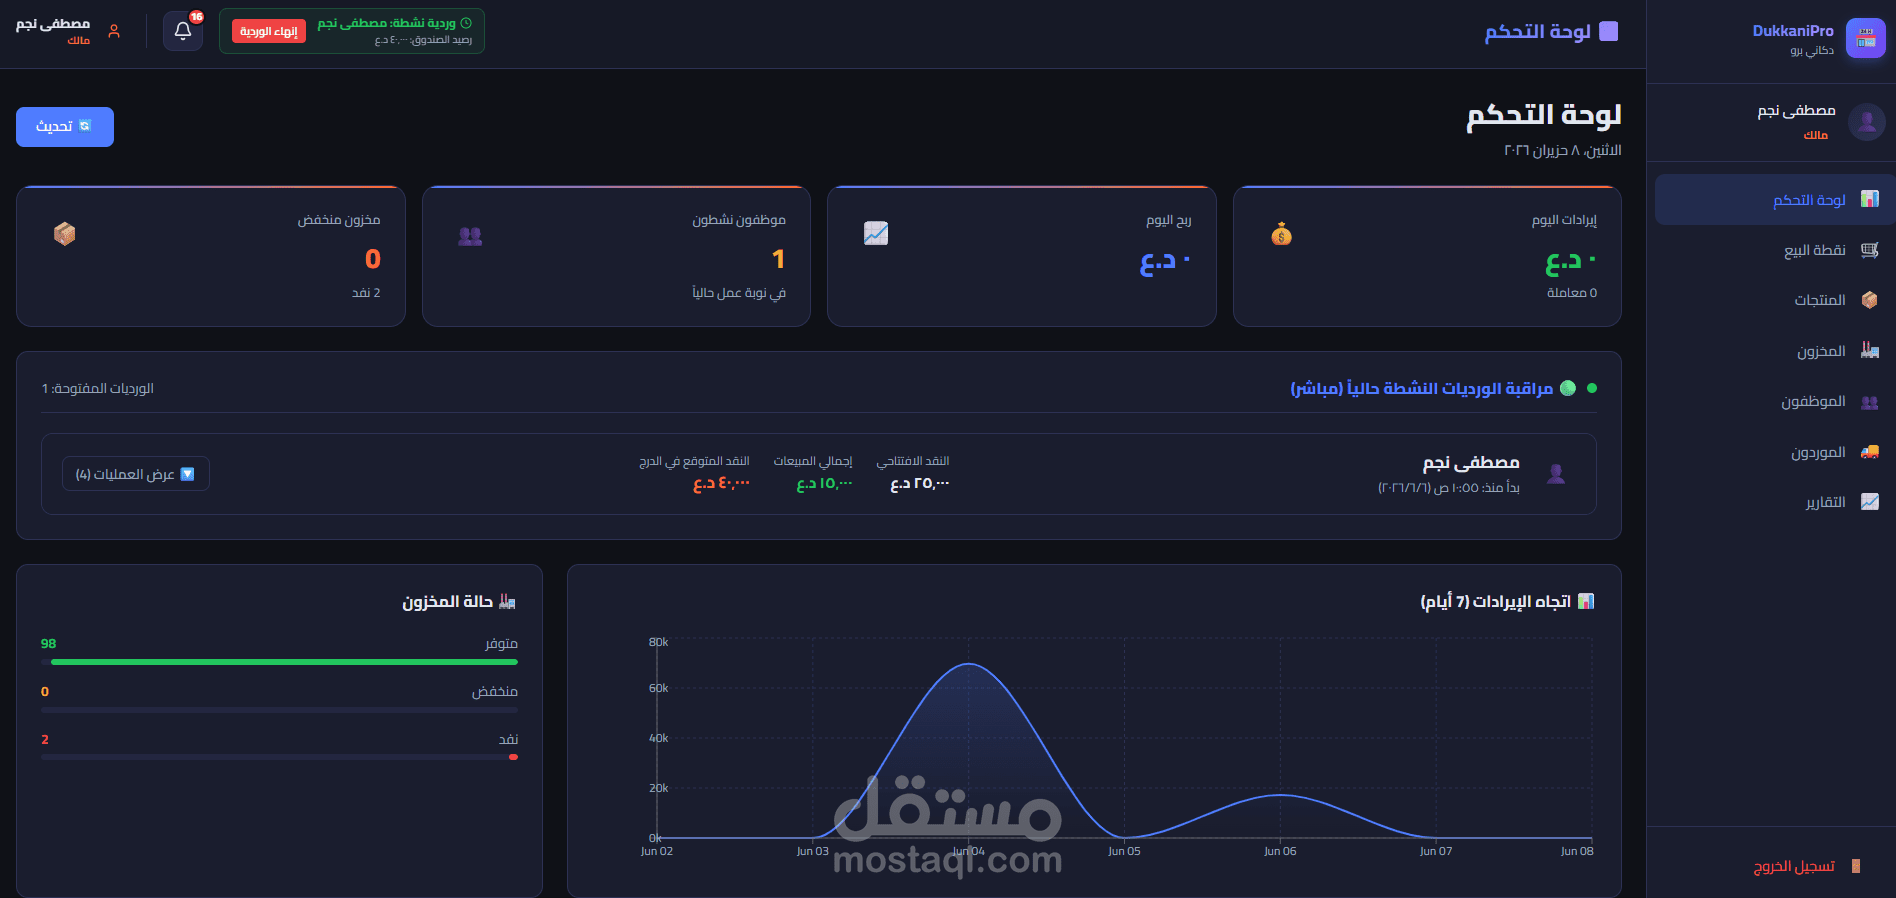
Task: Click the date text الاثنين، ٨ حزيران ٢٠٢٦
Action: (x=1563, y=150)
